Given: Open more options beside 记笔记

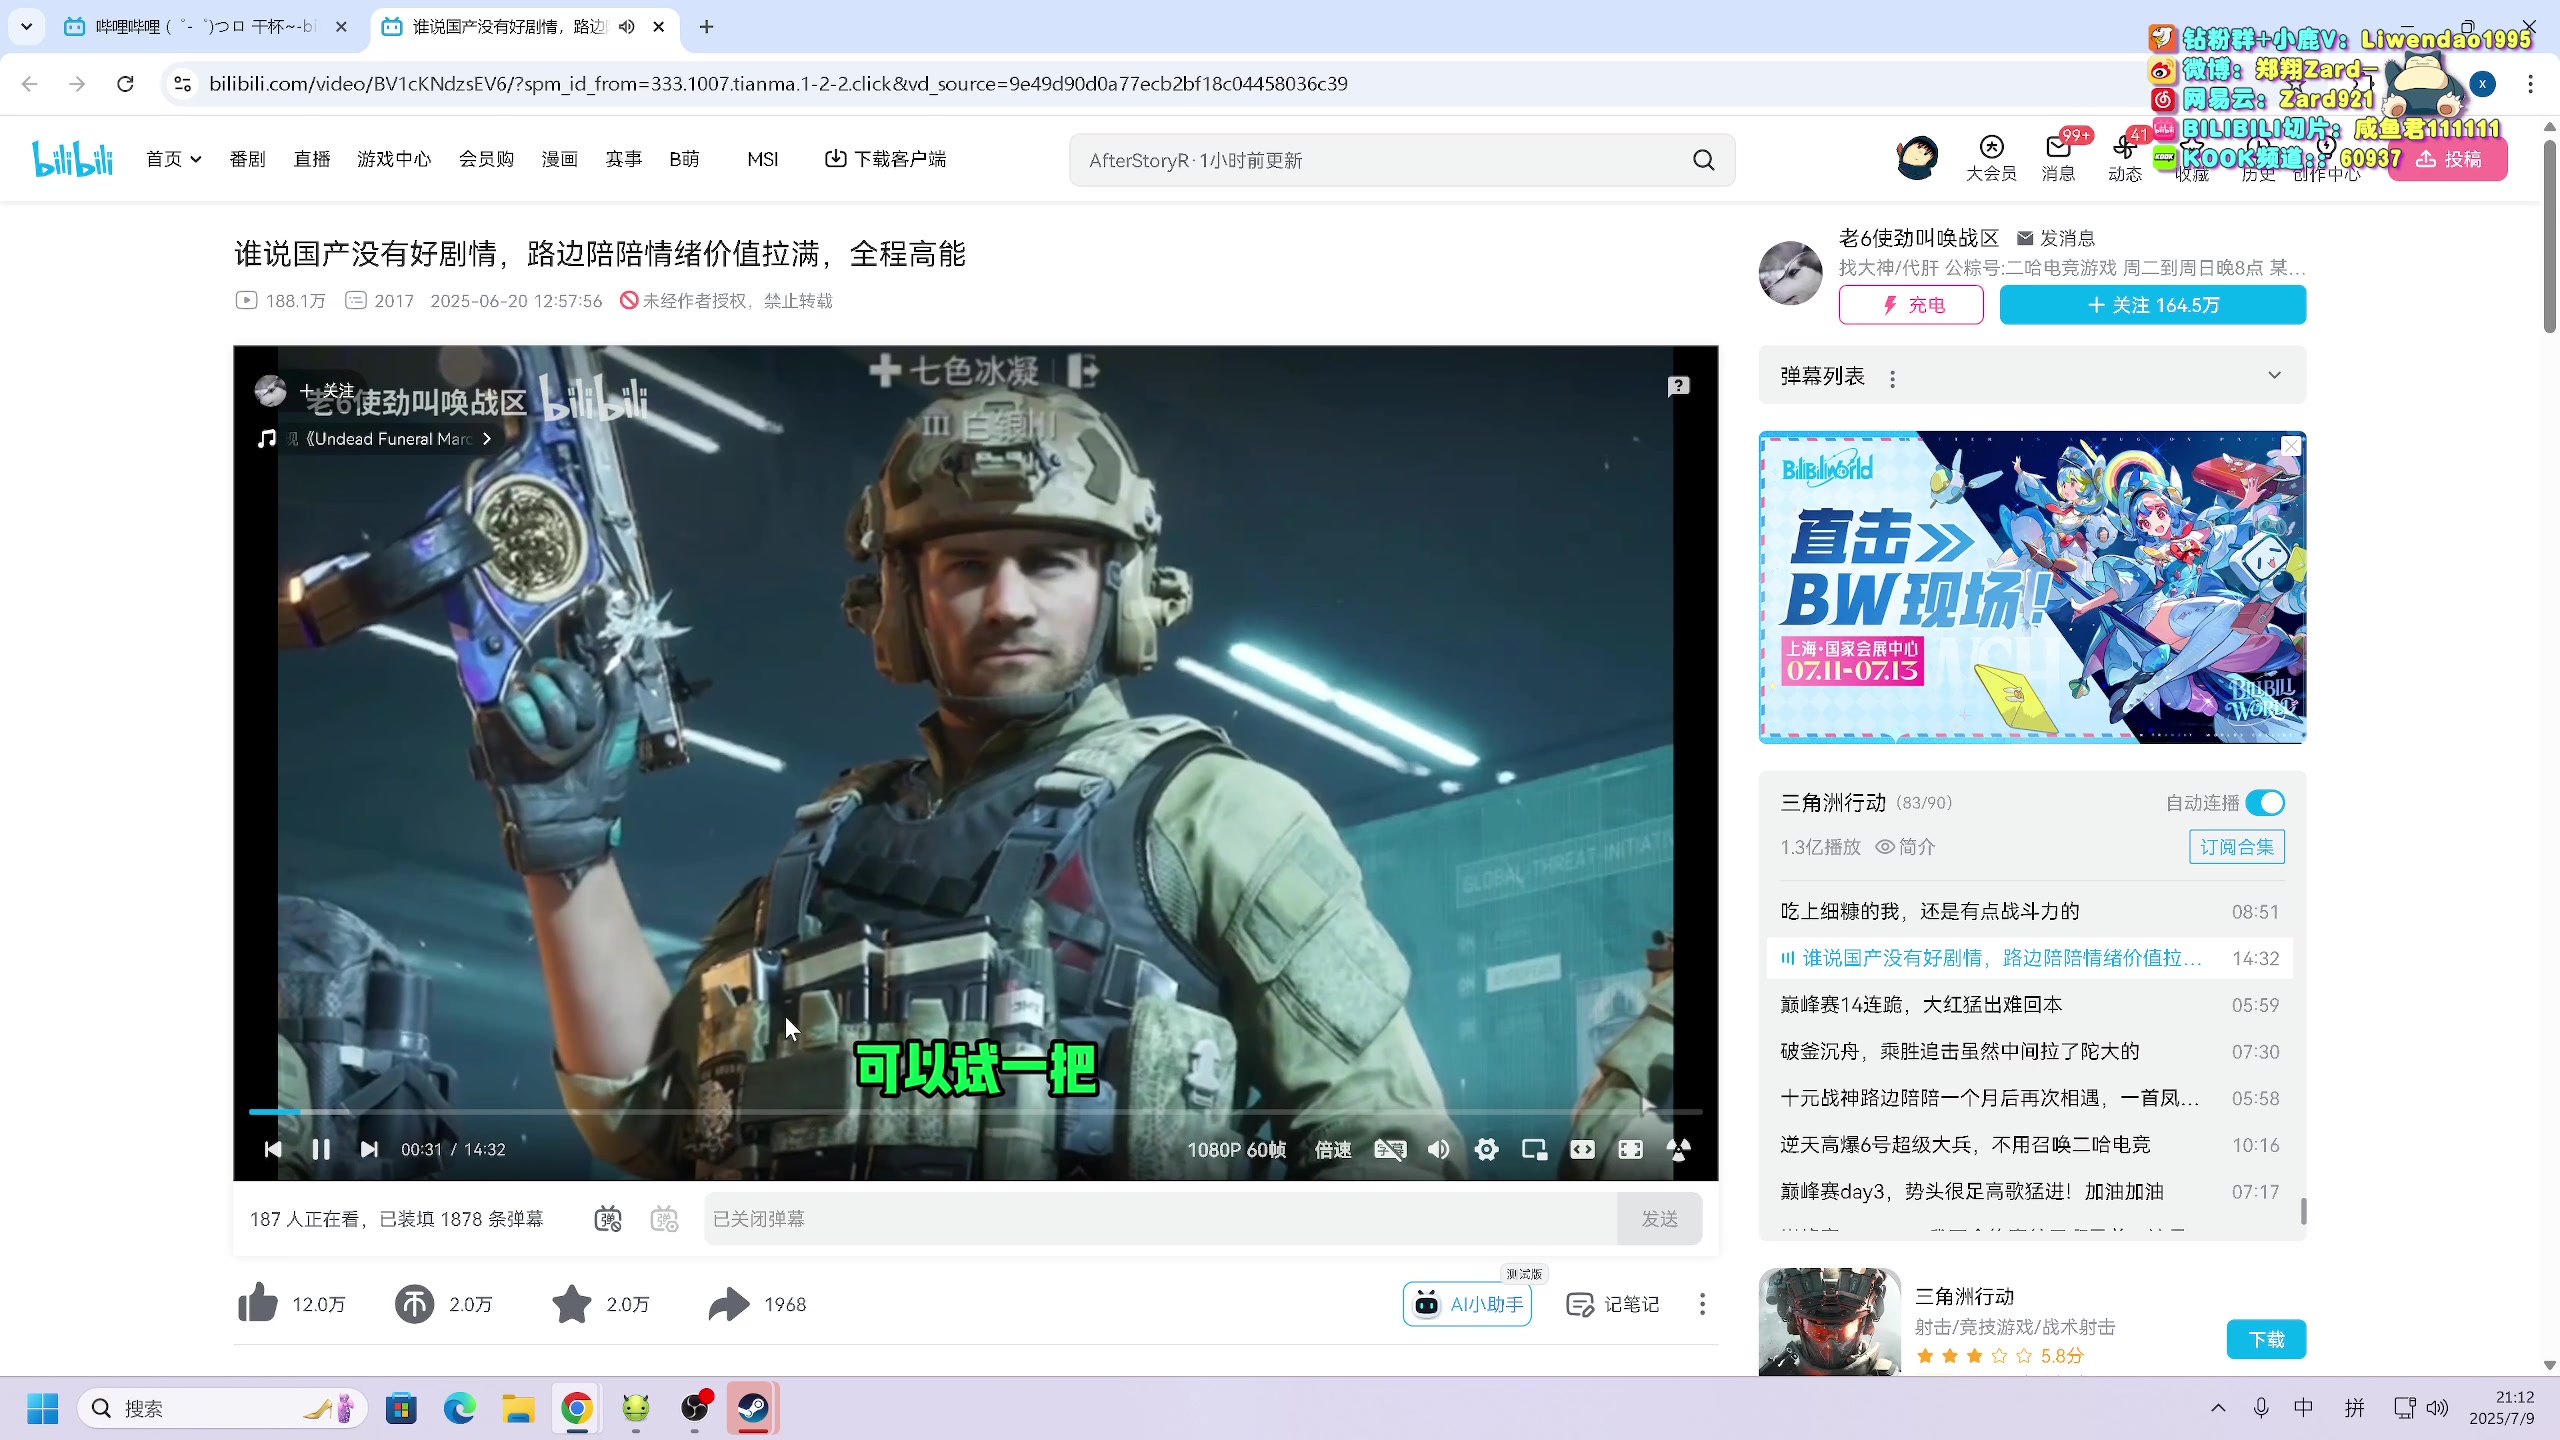Looking at the screenshot, I should (x=1702, y=1304).
